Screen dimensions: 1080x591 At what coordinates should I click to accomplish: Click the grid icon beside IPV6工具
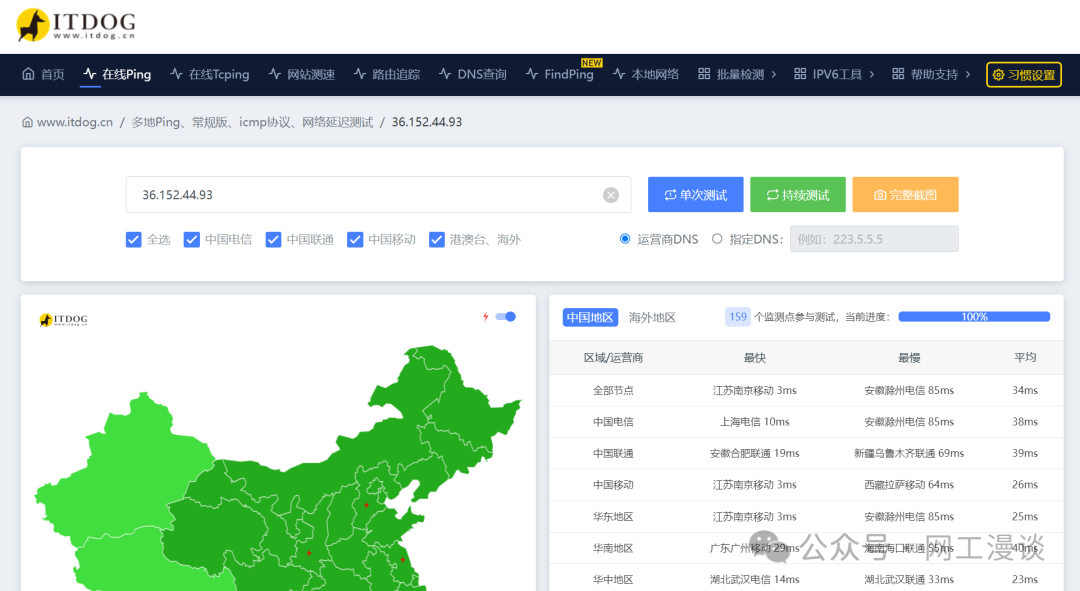(x=800, y=74)
